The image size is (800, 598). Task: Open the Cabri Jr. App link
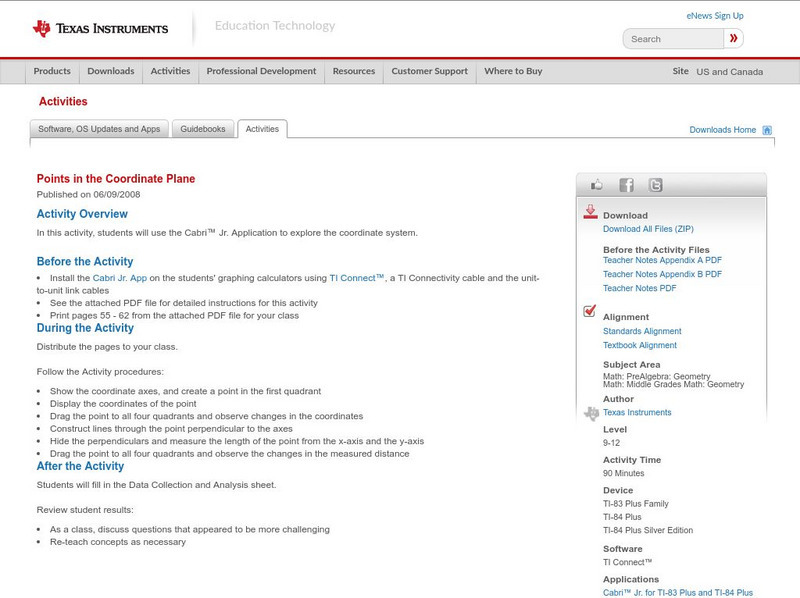click(119, 278)
